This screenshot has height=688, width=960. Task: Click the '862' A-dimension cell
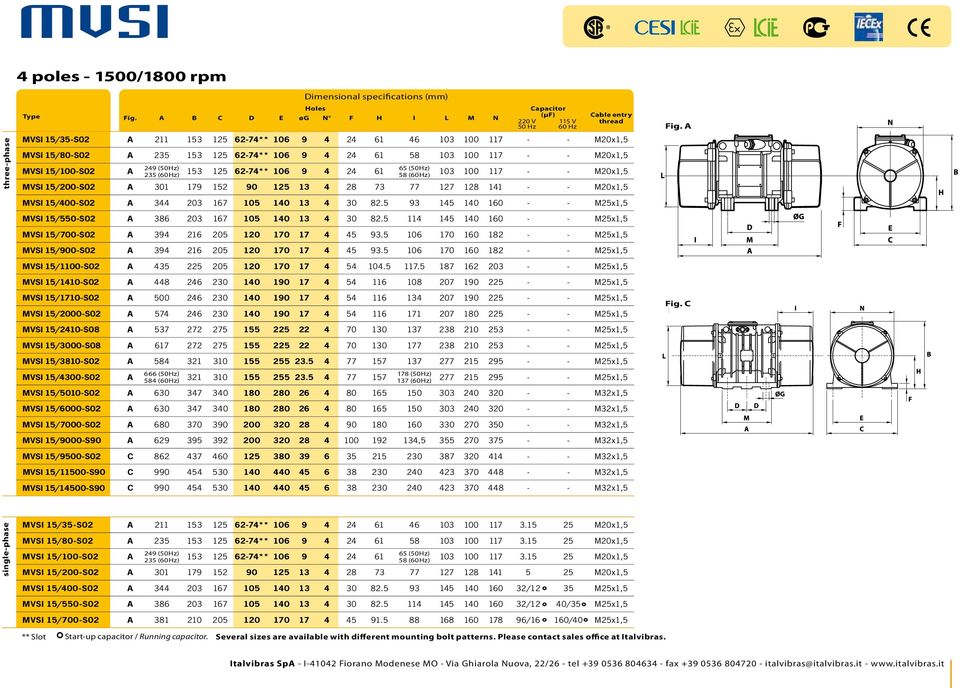pos(162,456)
